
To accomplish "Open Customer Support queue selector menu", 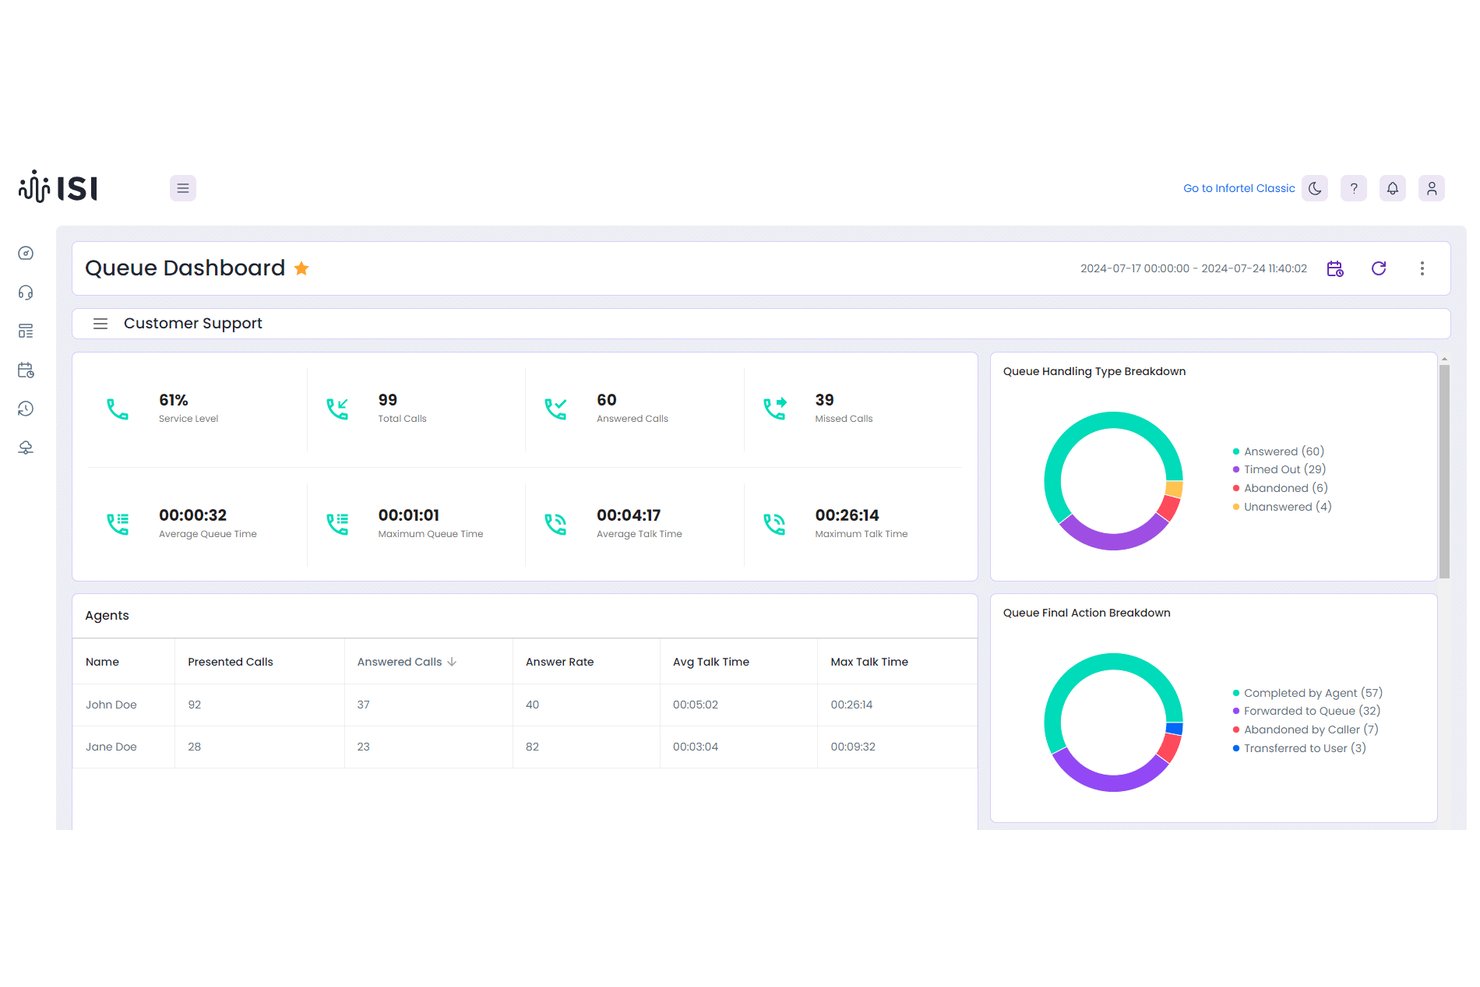I will tap(100, 324).
